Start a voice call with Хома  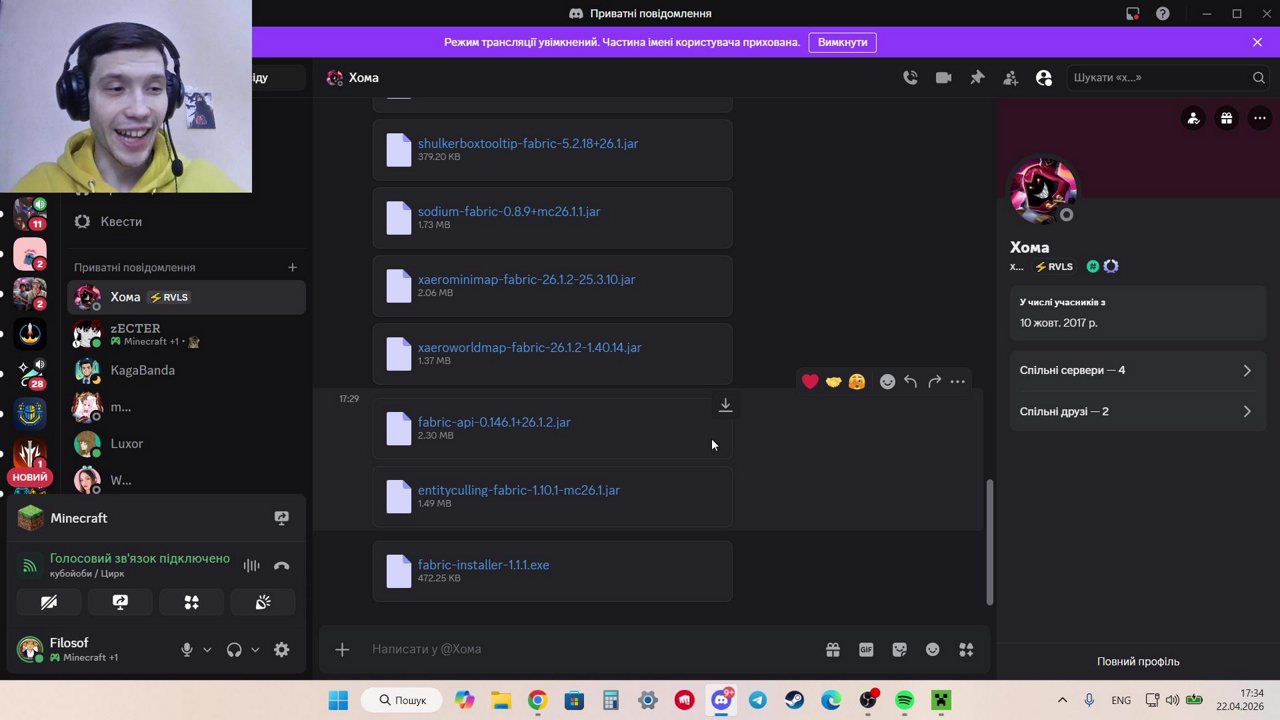(x=910, y=77)
